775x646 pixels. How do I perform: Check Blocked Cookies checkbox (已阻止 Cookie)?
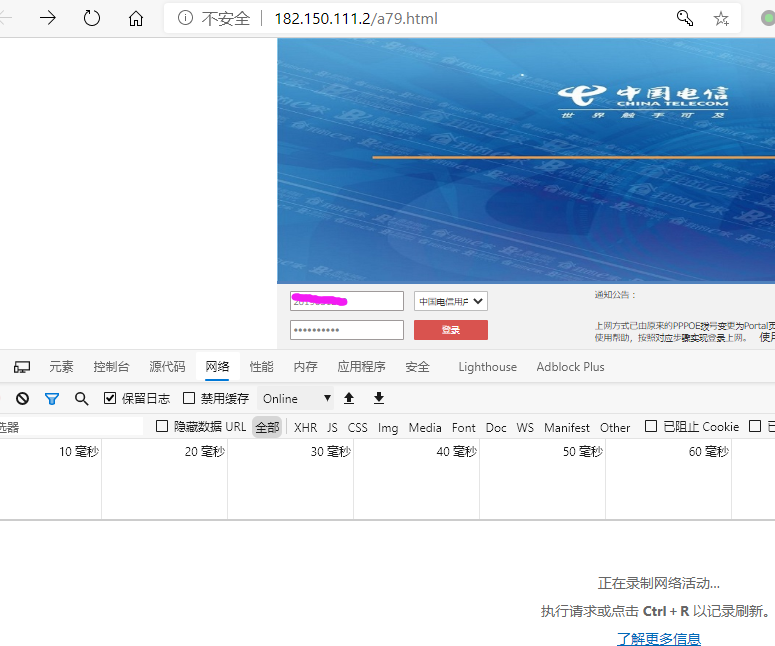pos(651,426)
